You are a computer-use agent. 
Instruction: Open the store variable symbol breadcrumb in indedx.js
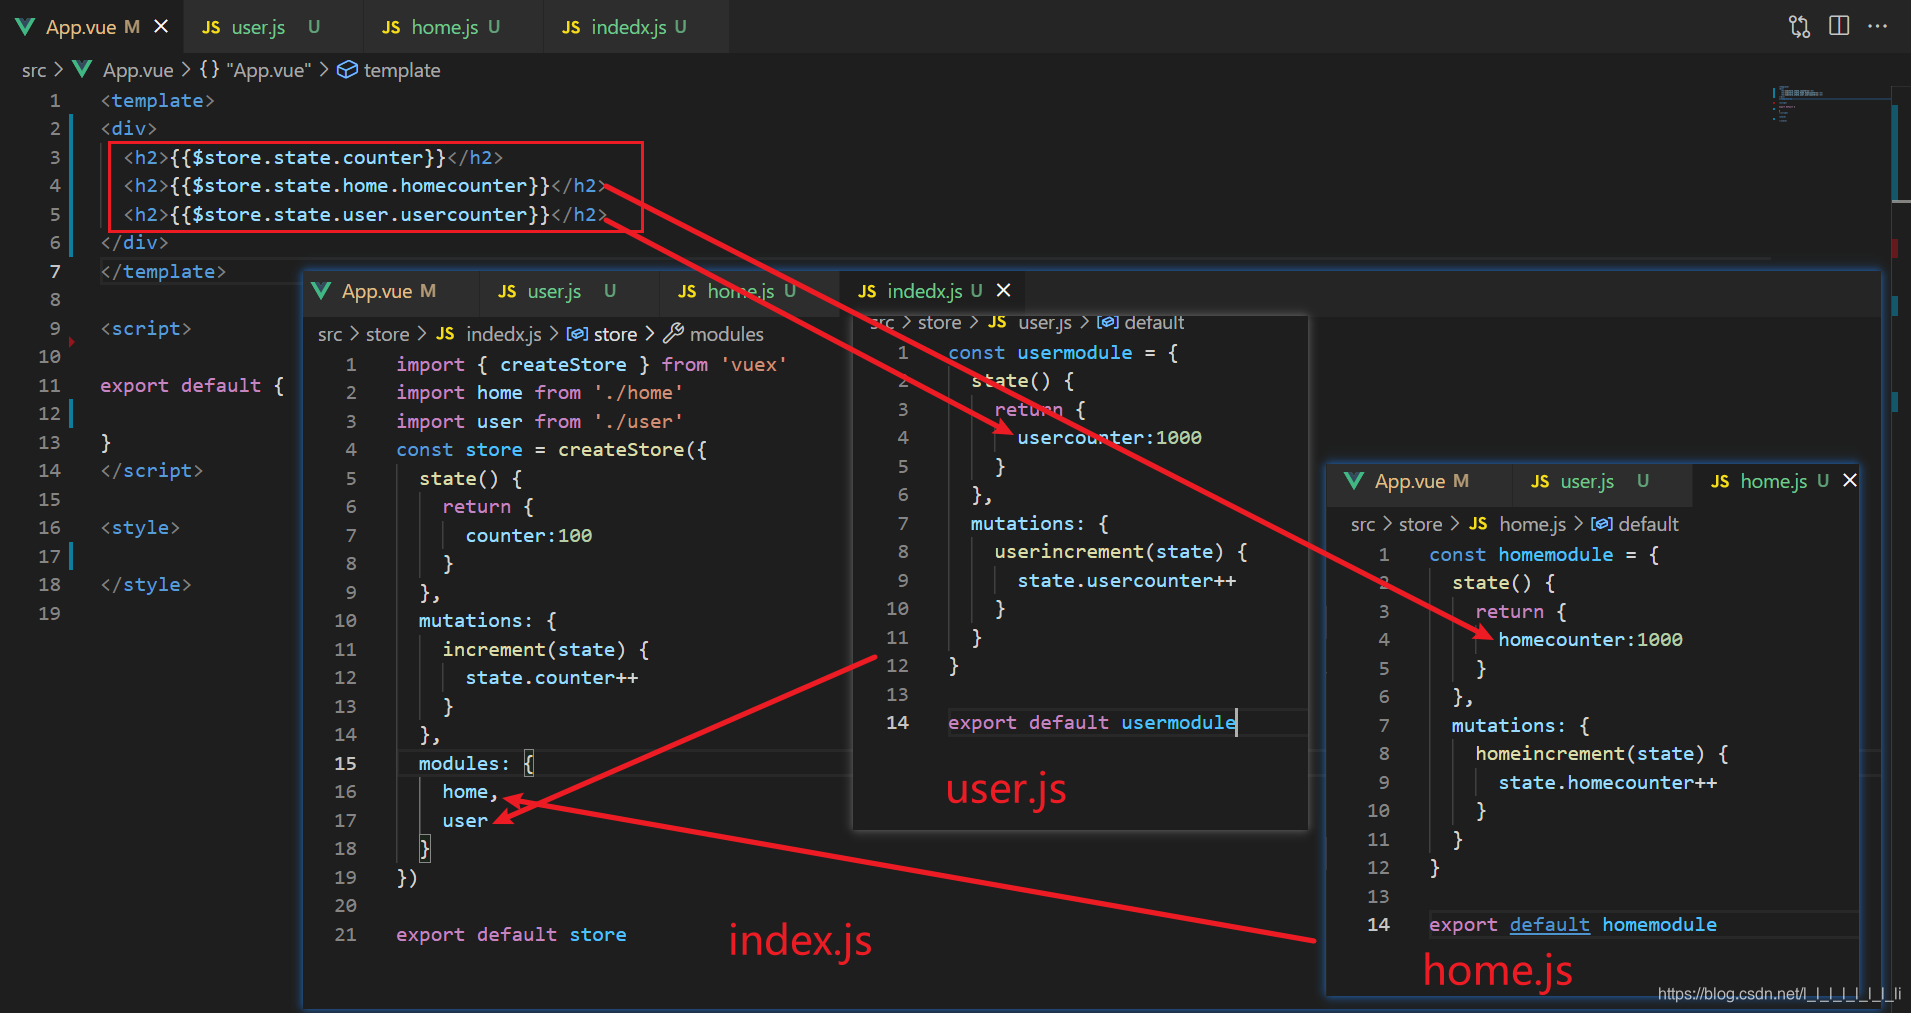[602, 334]
